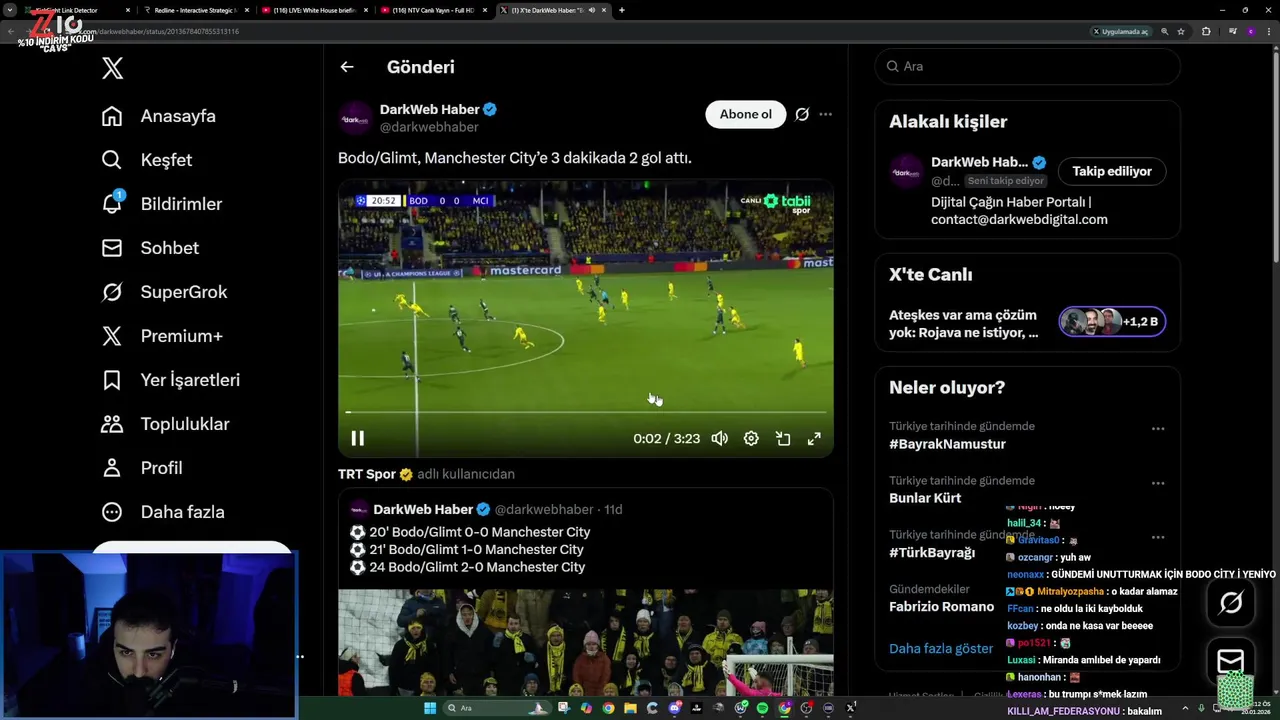Open video settings gear
The width and height of the screenshot is (1280, 720).
click(x=751, y=438)
